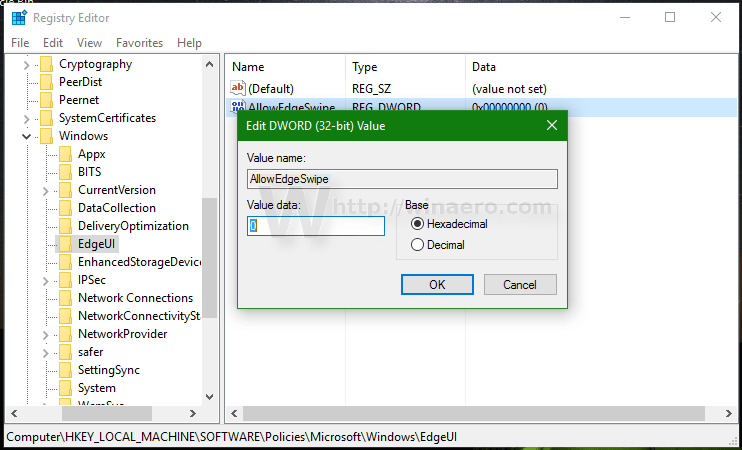
Task: Collapse the Windows key
Action: pyautogui.click(x=26, y=136)
